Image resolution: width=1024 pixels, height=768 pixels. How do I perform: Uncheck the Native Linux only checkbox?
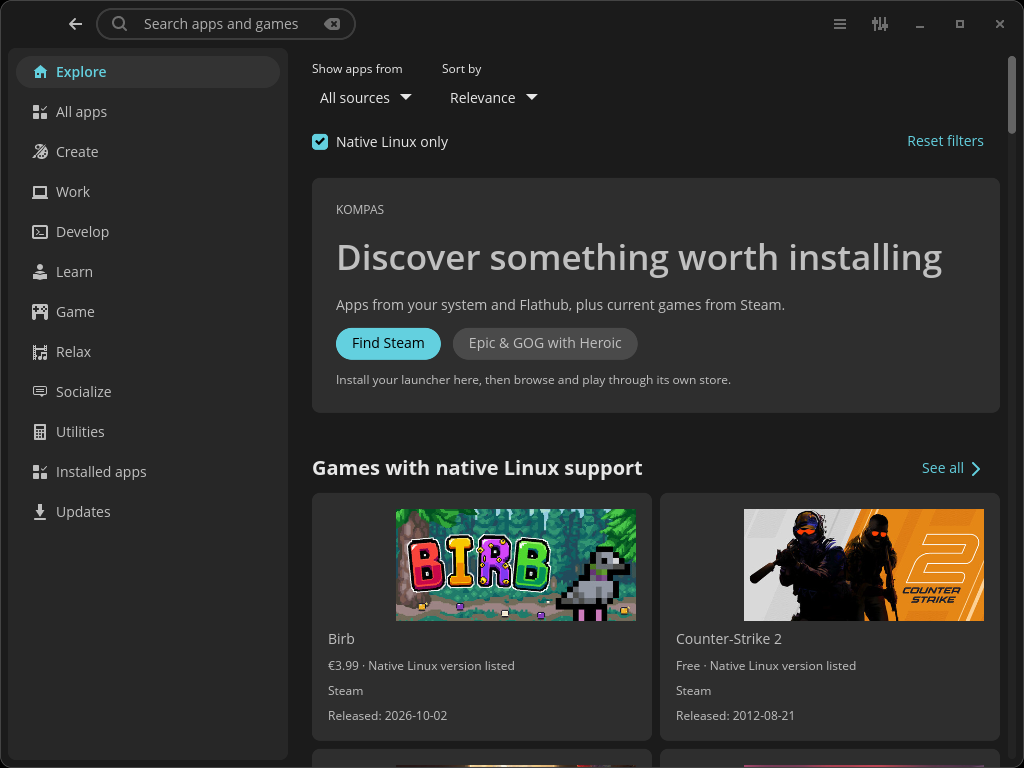coord(320,142)
